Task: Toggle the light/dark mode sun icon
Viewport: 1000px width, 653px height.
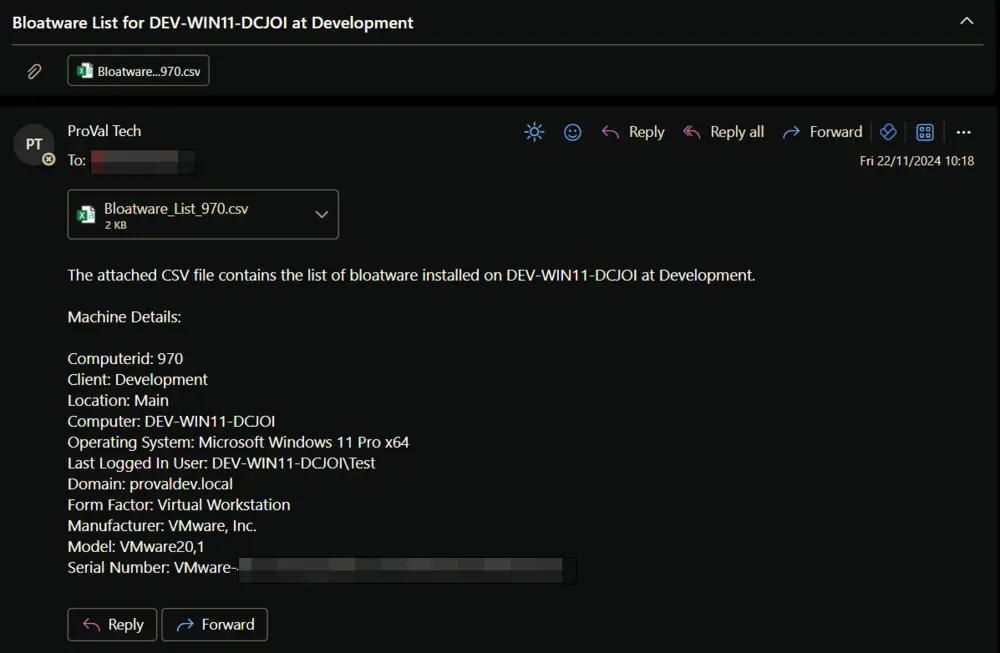Action: [534, 132]
